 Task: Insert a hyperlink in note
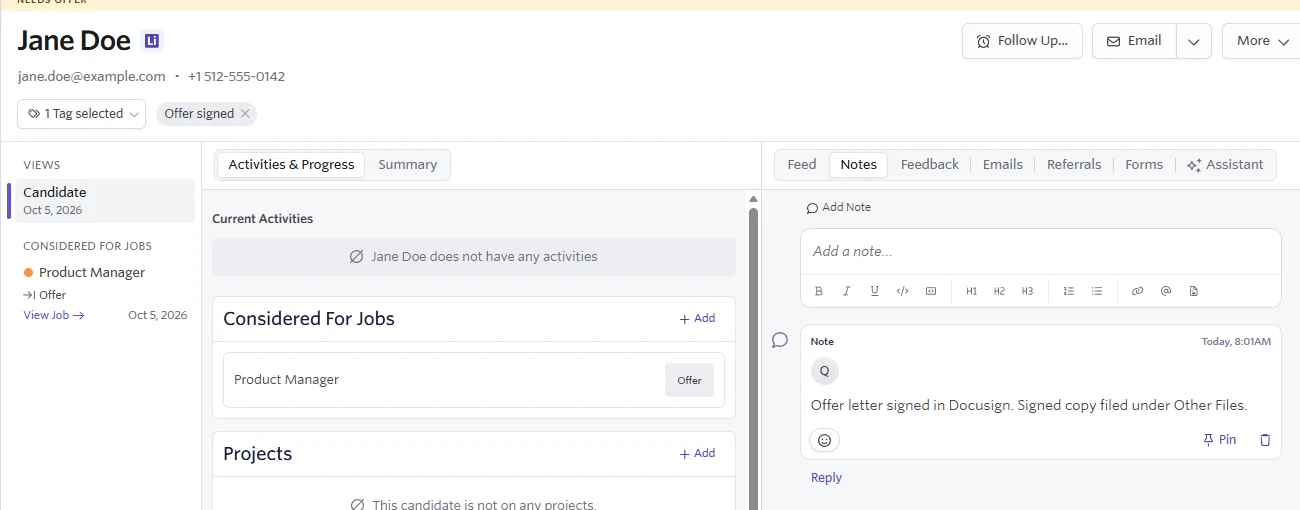point(1137,291)
